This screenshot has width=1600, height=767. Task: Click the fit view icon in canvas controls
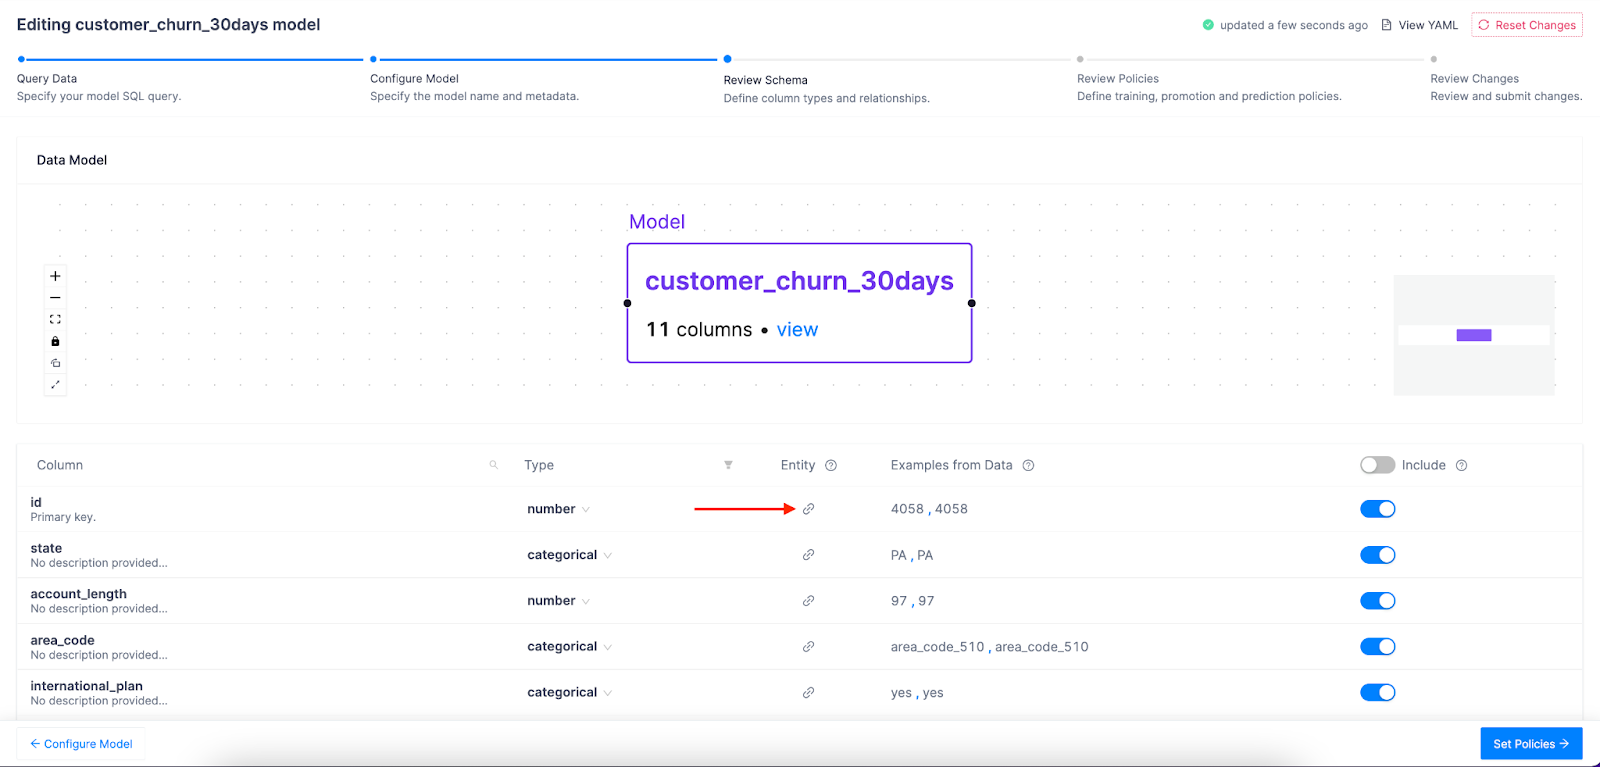55,320
